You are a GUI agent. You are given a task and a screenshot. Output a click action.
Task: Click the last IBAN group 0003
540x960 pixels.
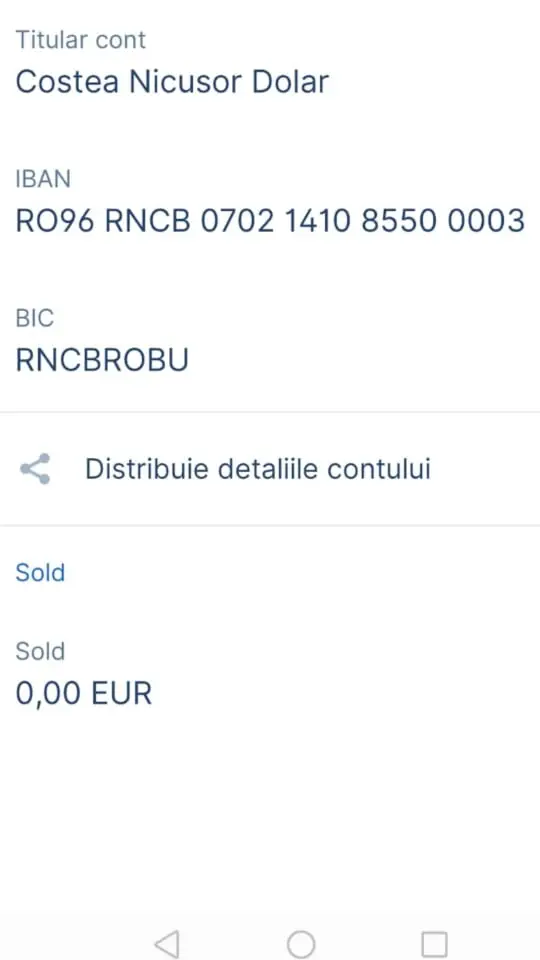(486, 221)
